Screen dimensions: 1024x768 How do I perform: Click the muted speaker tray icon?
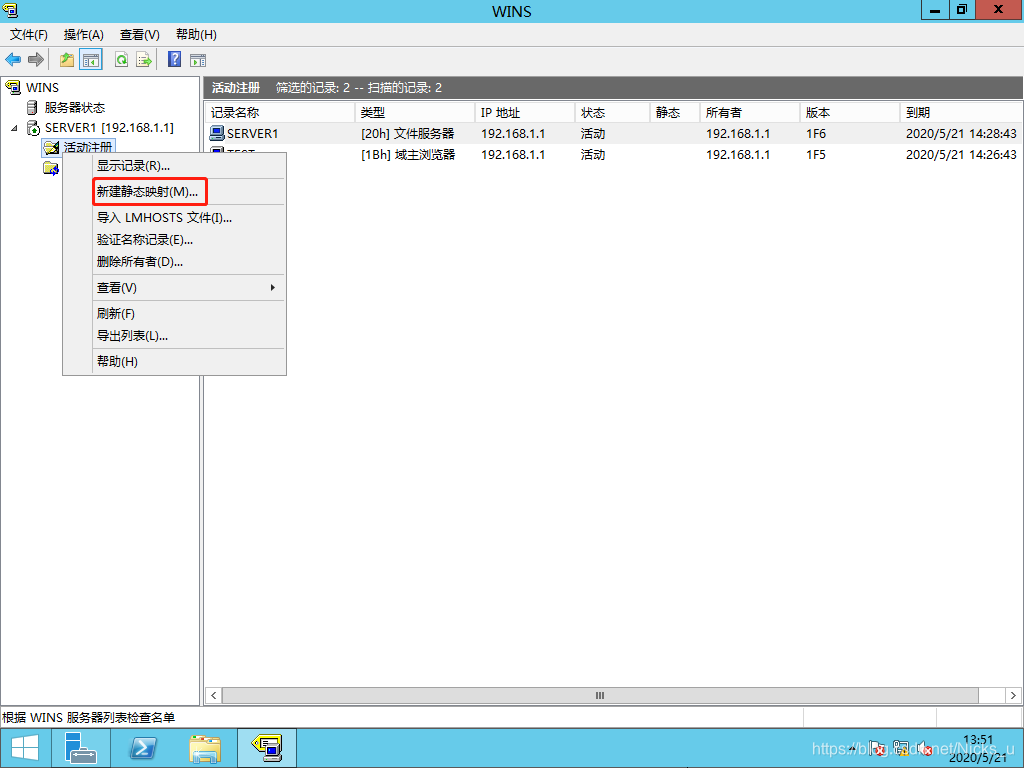pyautogui.click(x=924, y=749)
